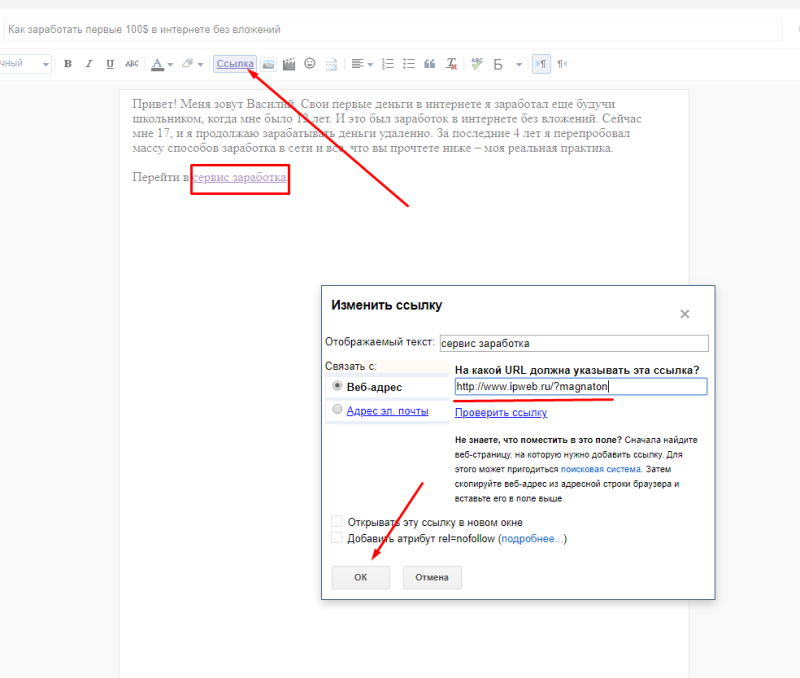Image resolution: width=800 pixels, height=678 pixels.
Task: Click the 'Ссылка' toolbar item
Action: click(x=235, y=64)
